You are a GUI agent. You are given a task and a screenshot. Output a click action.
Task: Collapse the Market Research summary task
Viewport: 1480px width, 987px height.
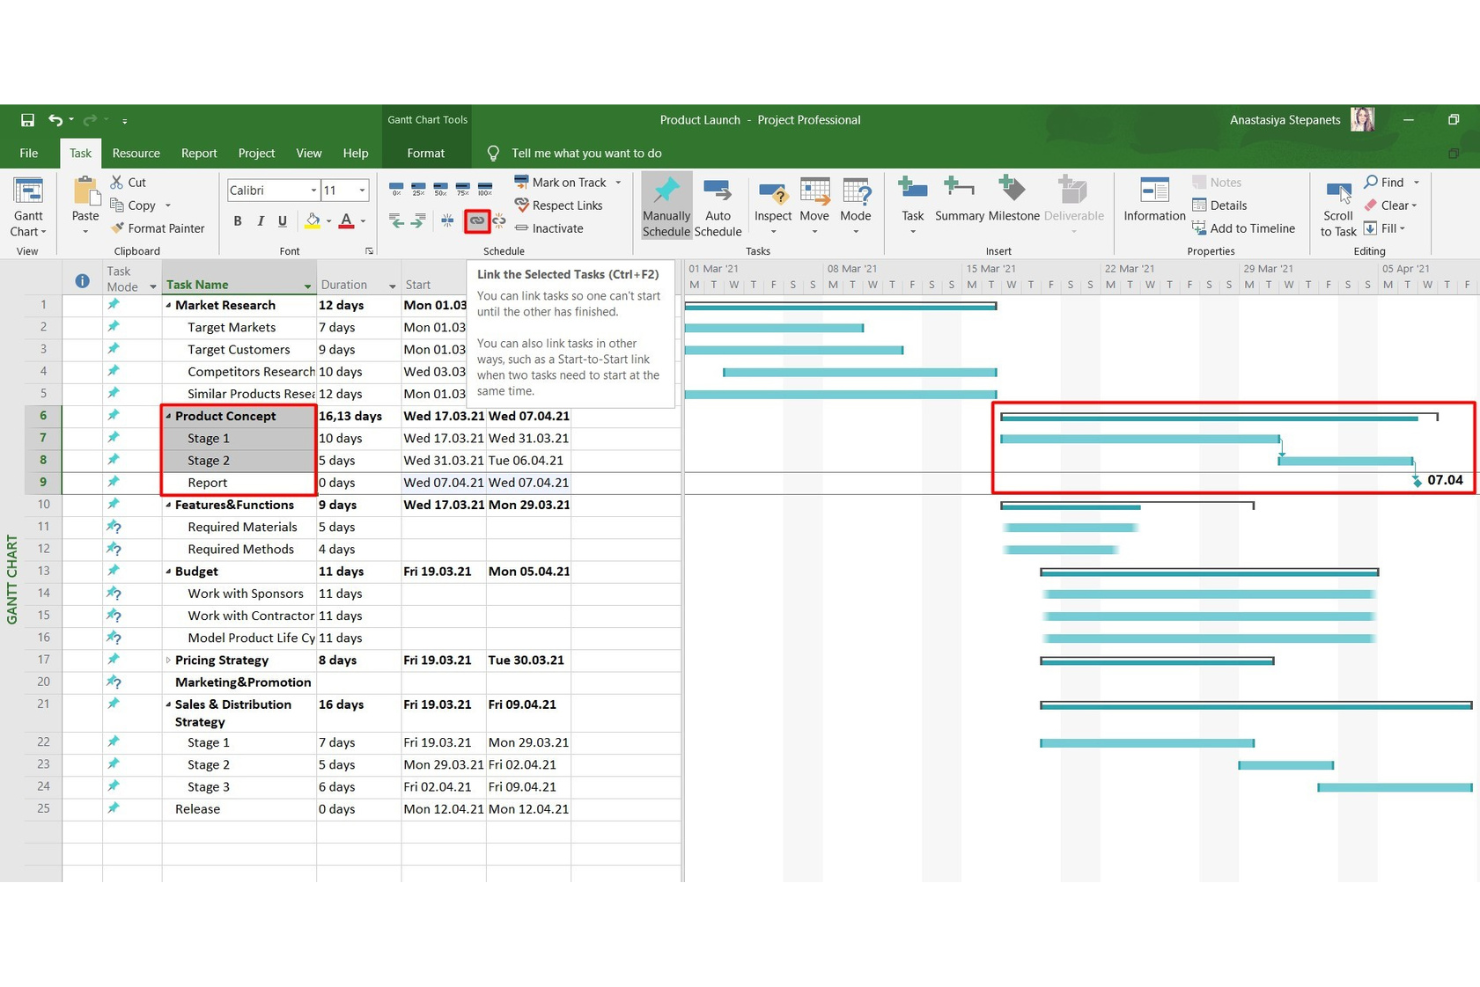point(168,306)
